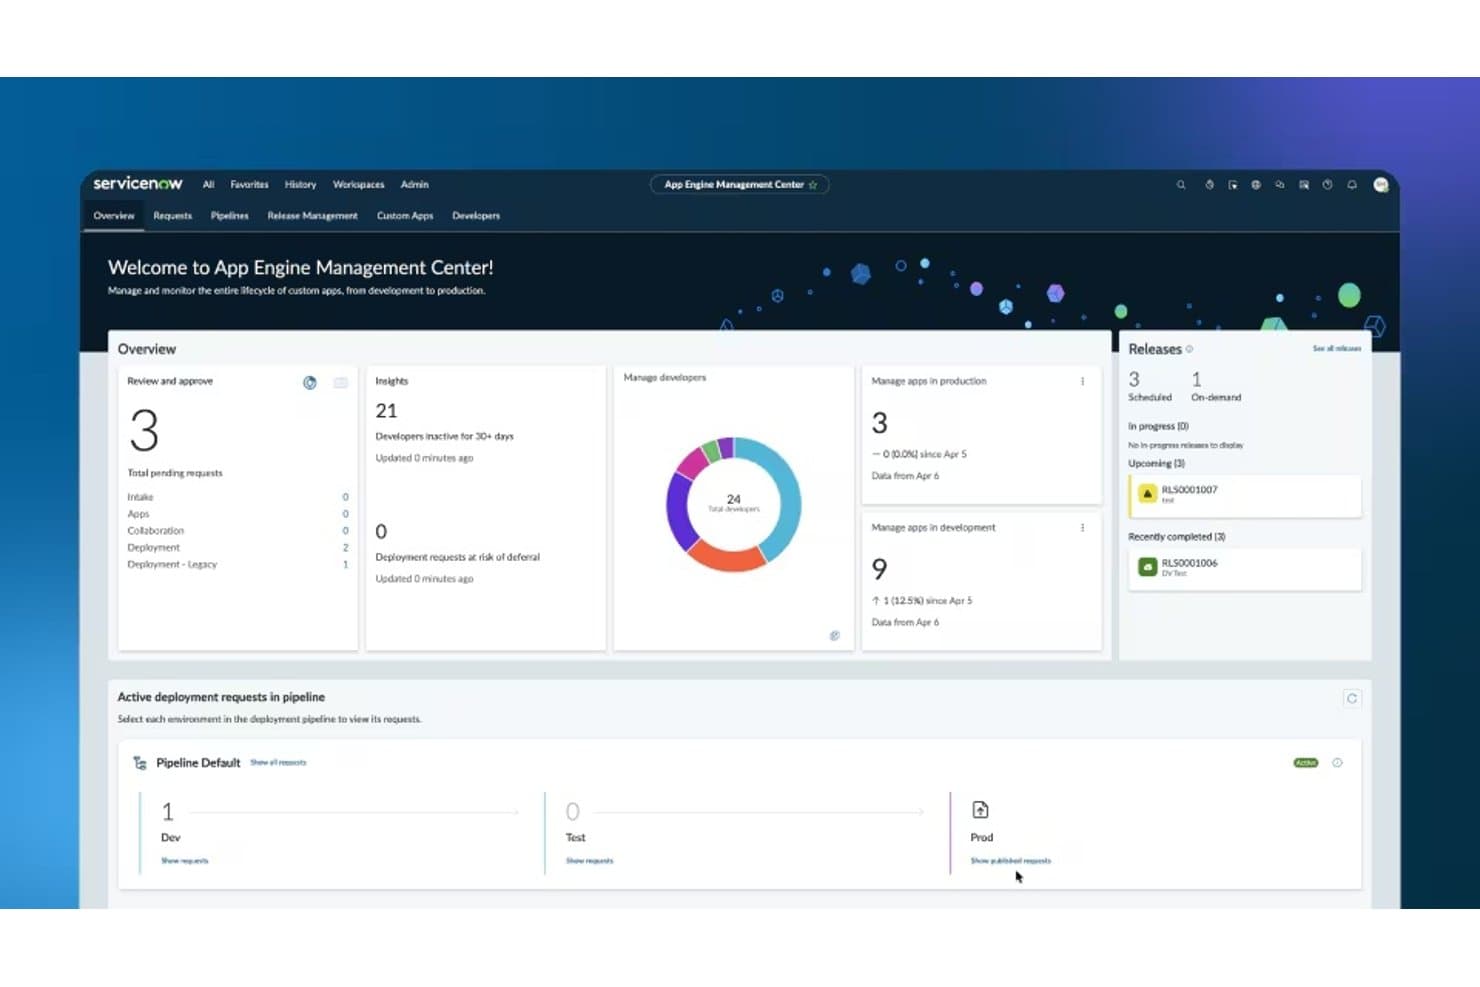
Task: Click the Pipeline Default info icon
Action: click(x=1337, y=763)
